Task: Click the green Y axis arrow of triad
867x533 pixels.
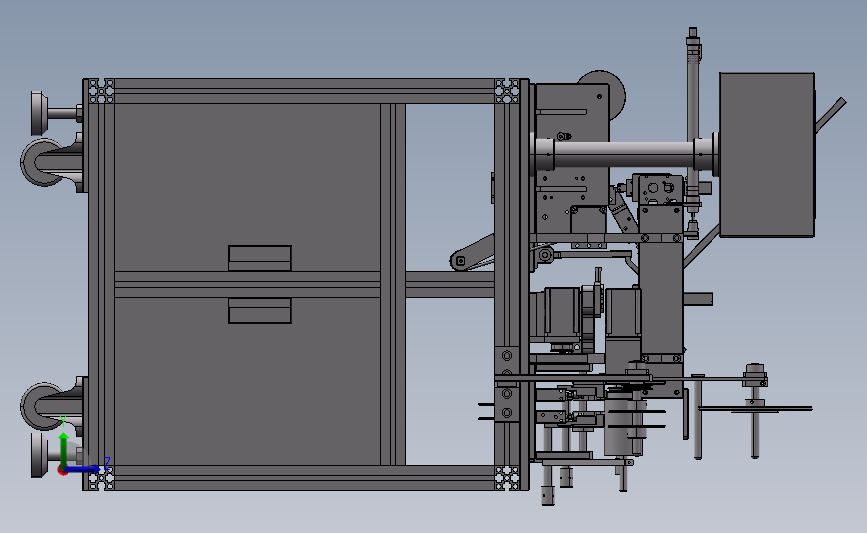Action: point(64,449)
